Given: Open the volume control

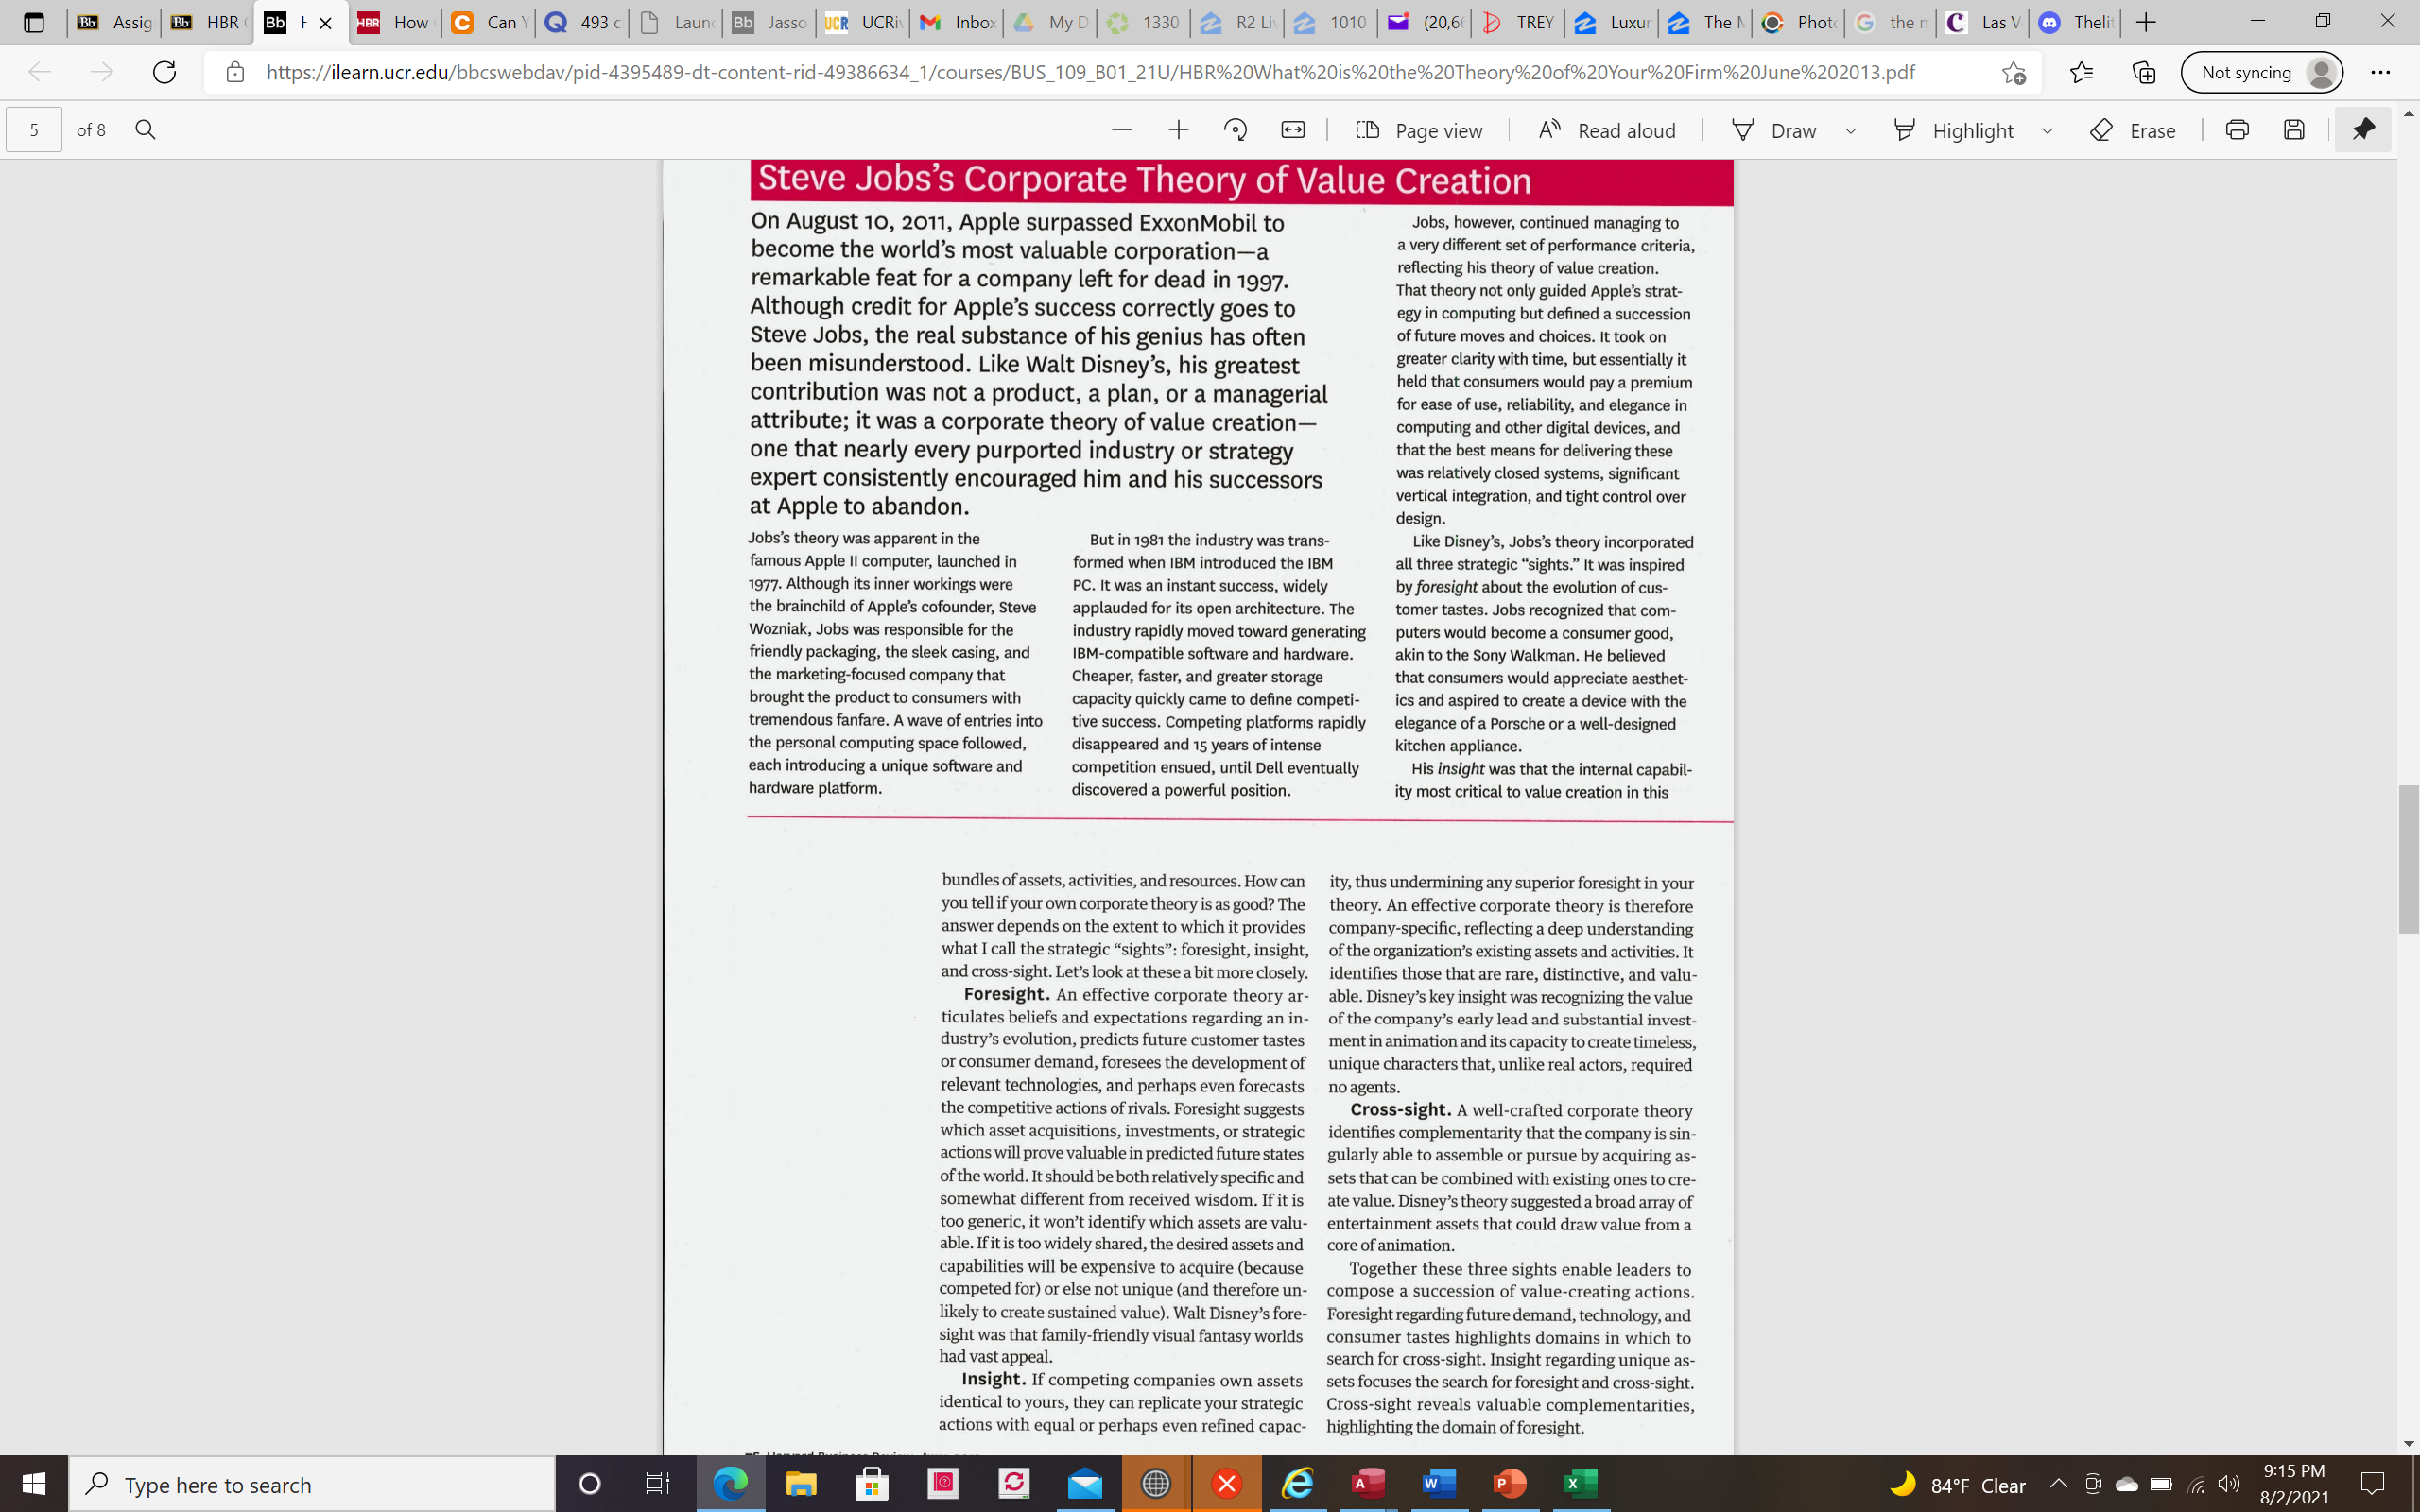Looking at the screenshot, I should pos(2228,1484).
